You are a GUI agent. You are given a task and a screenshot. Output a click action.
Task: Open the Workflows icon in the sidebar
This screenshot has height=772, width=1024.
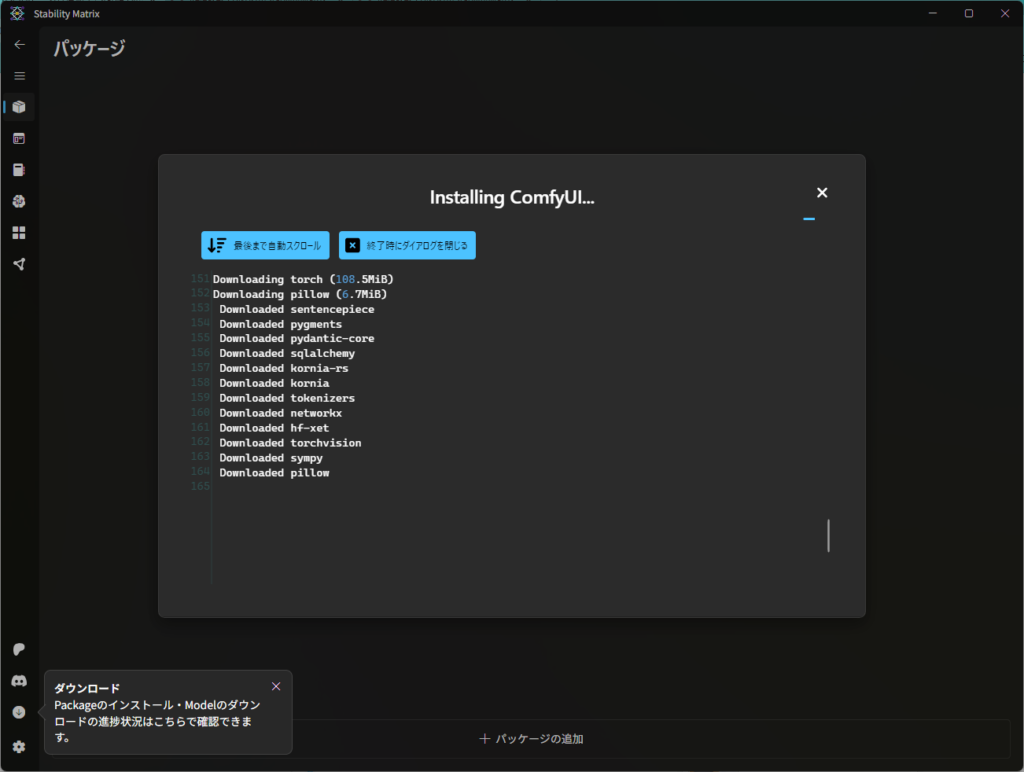pyautogui.click(x=19, y=264)
